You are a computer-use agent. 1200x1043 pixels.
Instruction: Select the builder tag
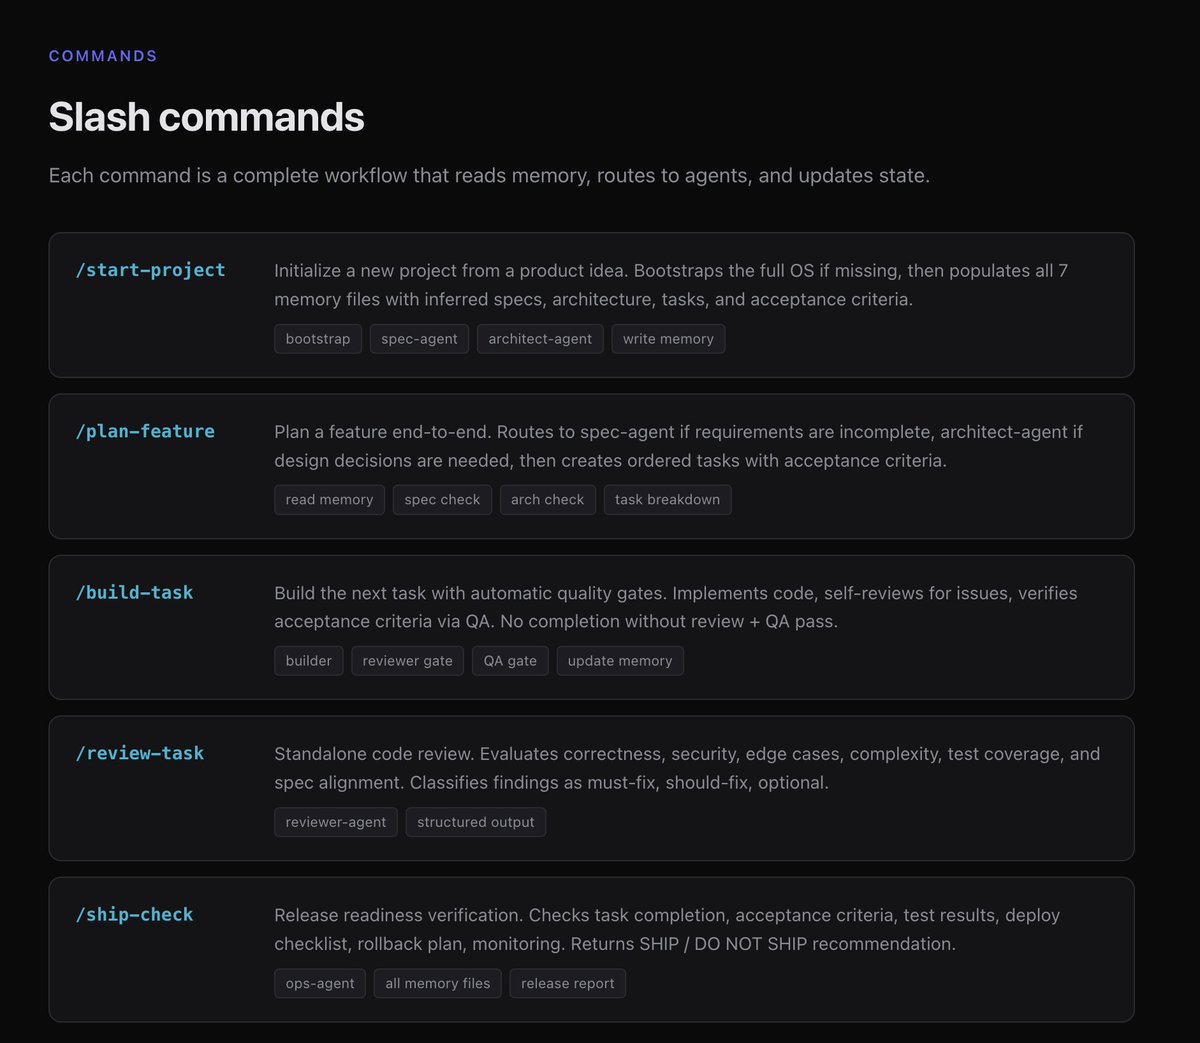tap(309, 661)
